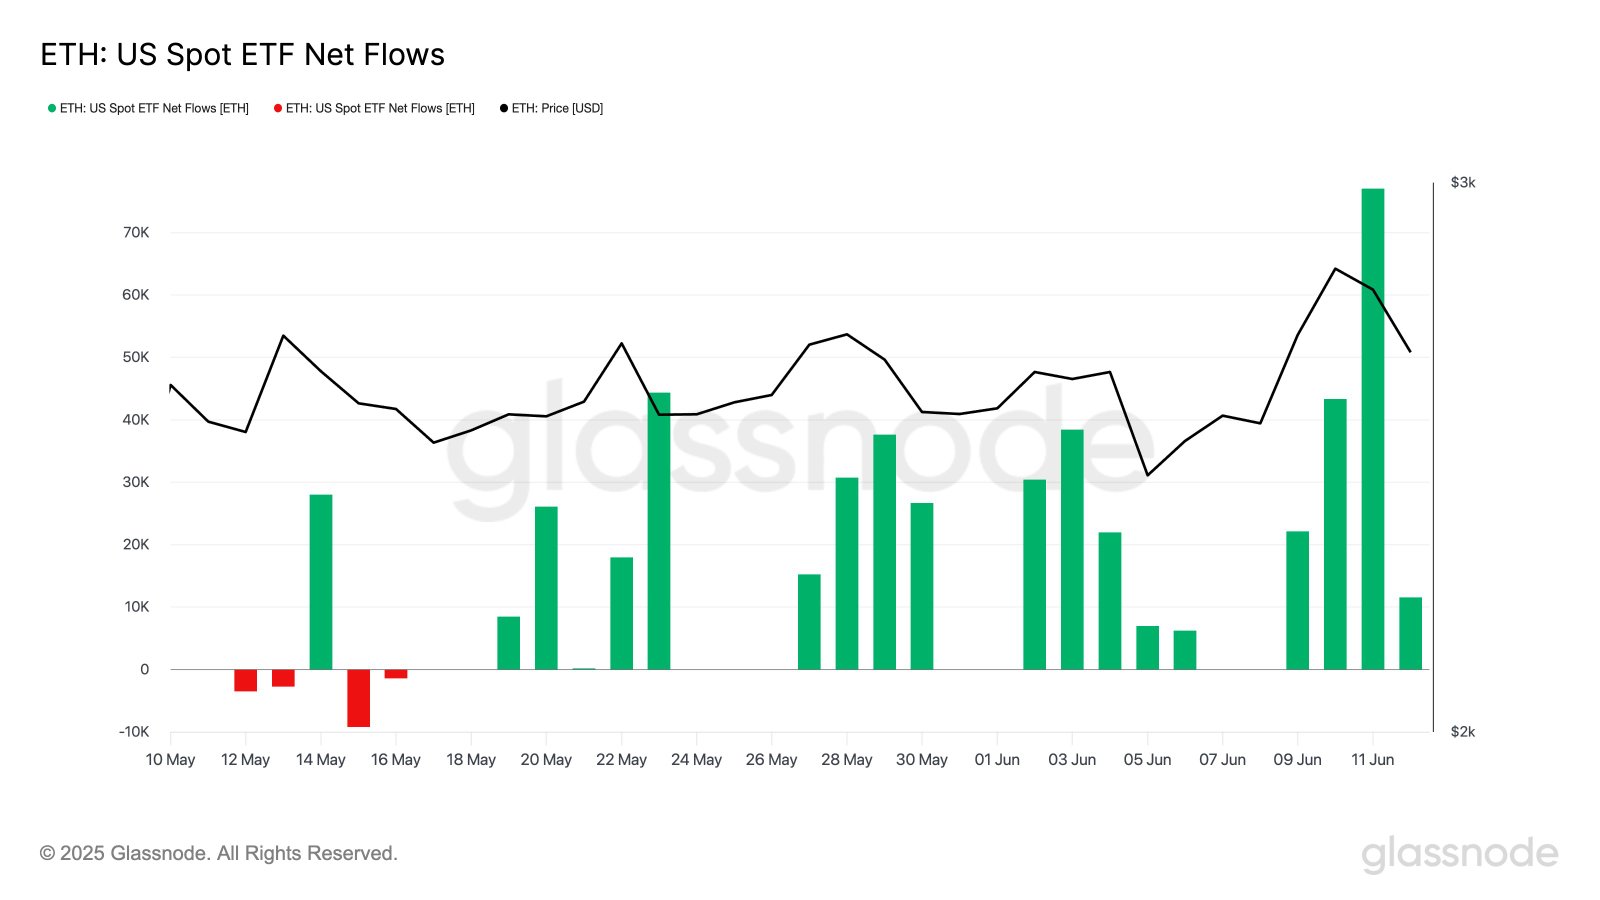This screenshot has width=1600, height=900.
Task: Click the green bar at 14 May
Action: pyautogui.click(x=321, y=582)
